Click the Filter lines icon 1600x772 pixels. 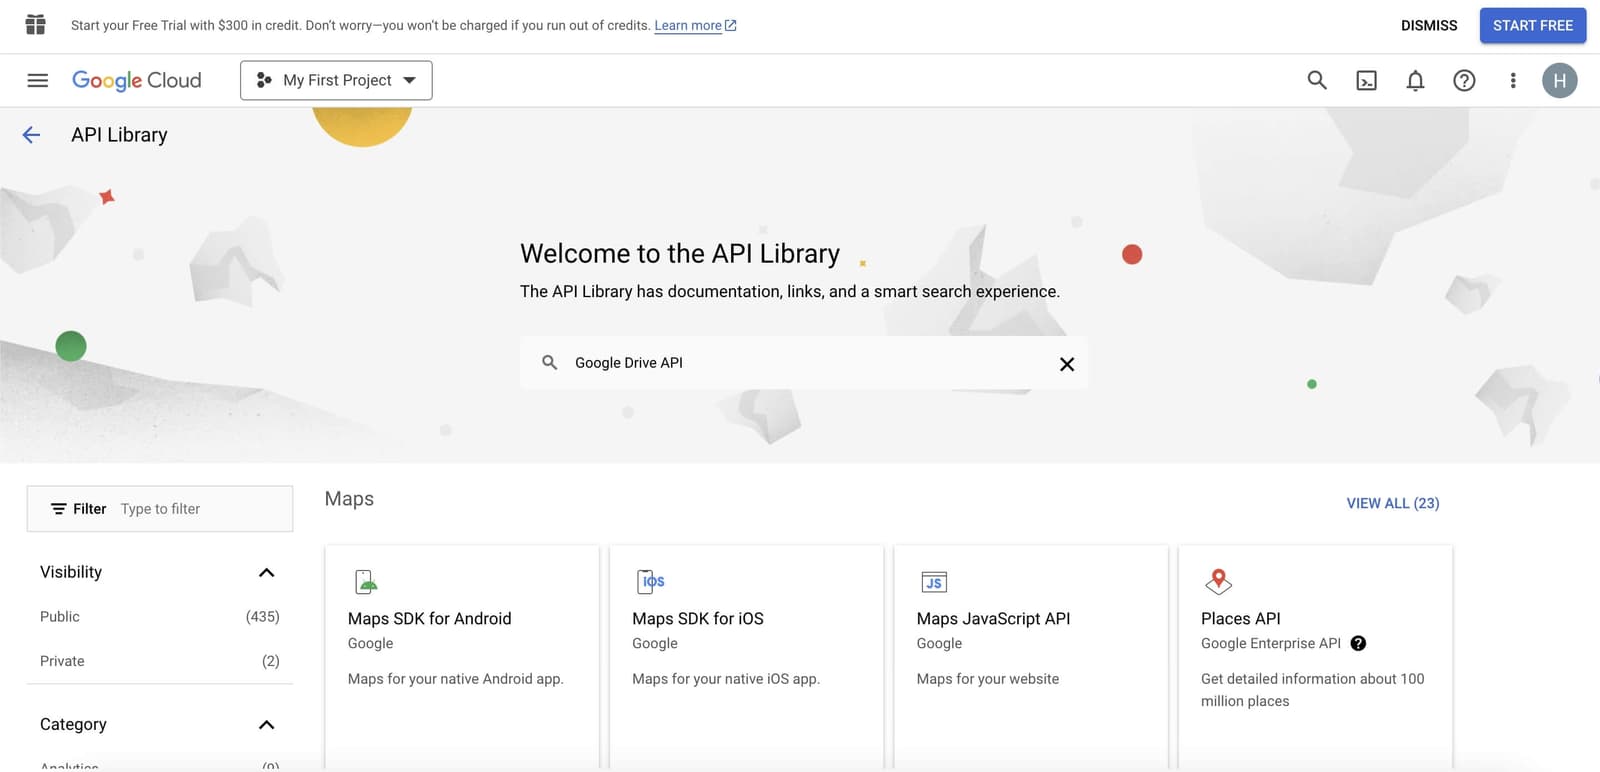coord(59,509)
